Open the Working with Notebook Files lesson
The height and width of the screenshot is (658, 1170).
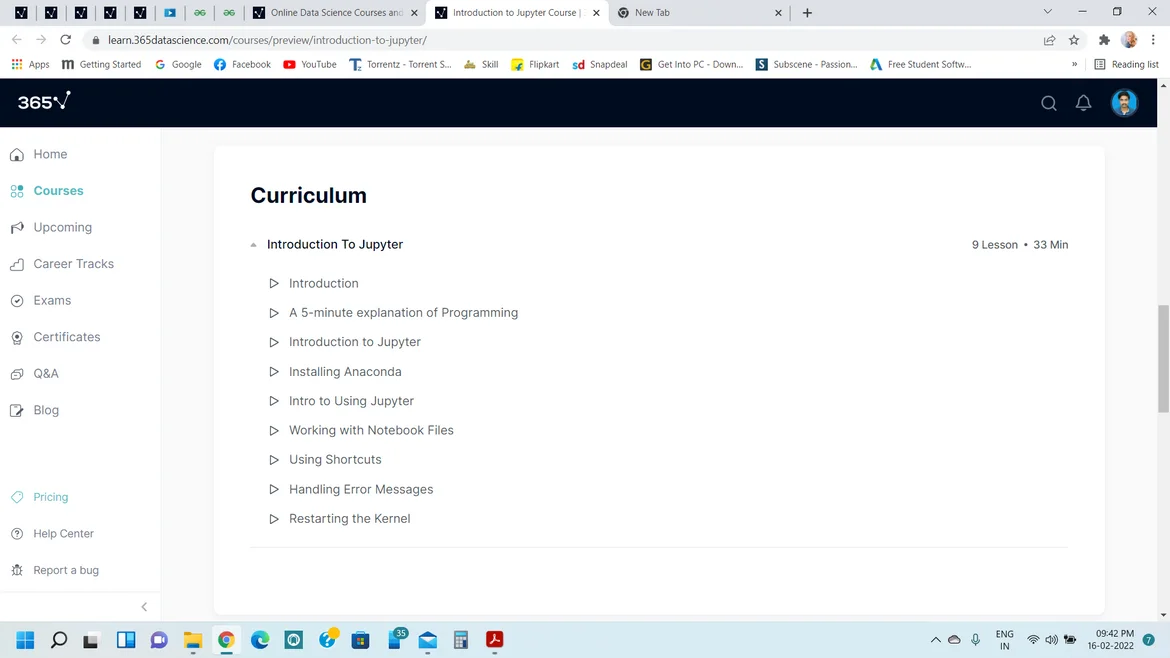tap(371, 430)
